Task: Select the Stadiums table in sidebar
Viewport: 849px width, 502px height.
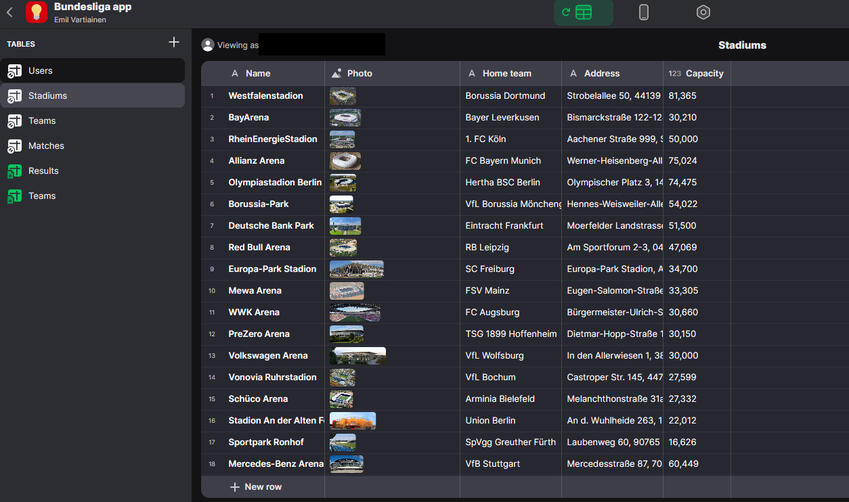Action: 93,96
